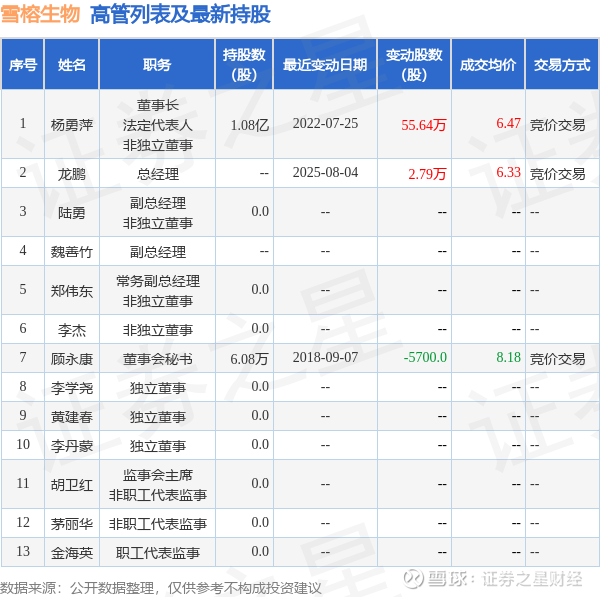The image size is (600, 597).
Task: Click 监事会主席 position text
Action: [x=158, y=475]
